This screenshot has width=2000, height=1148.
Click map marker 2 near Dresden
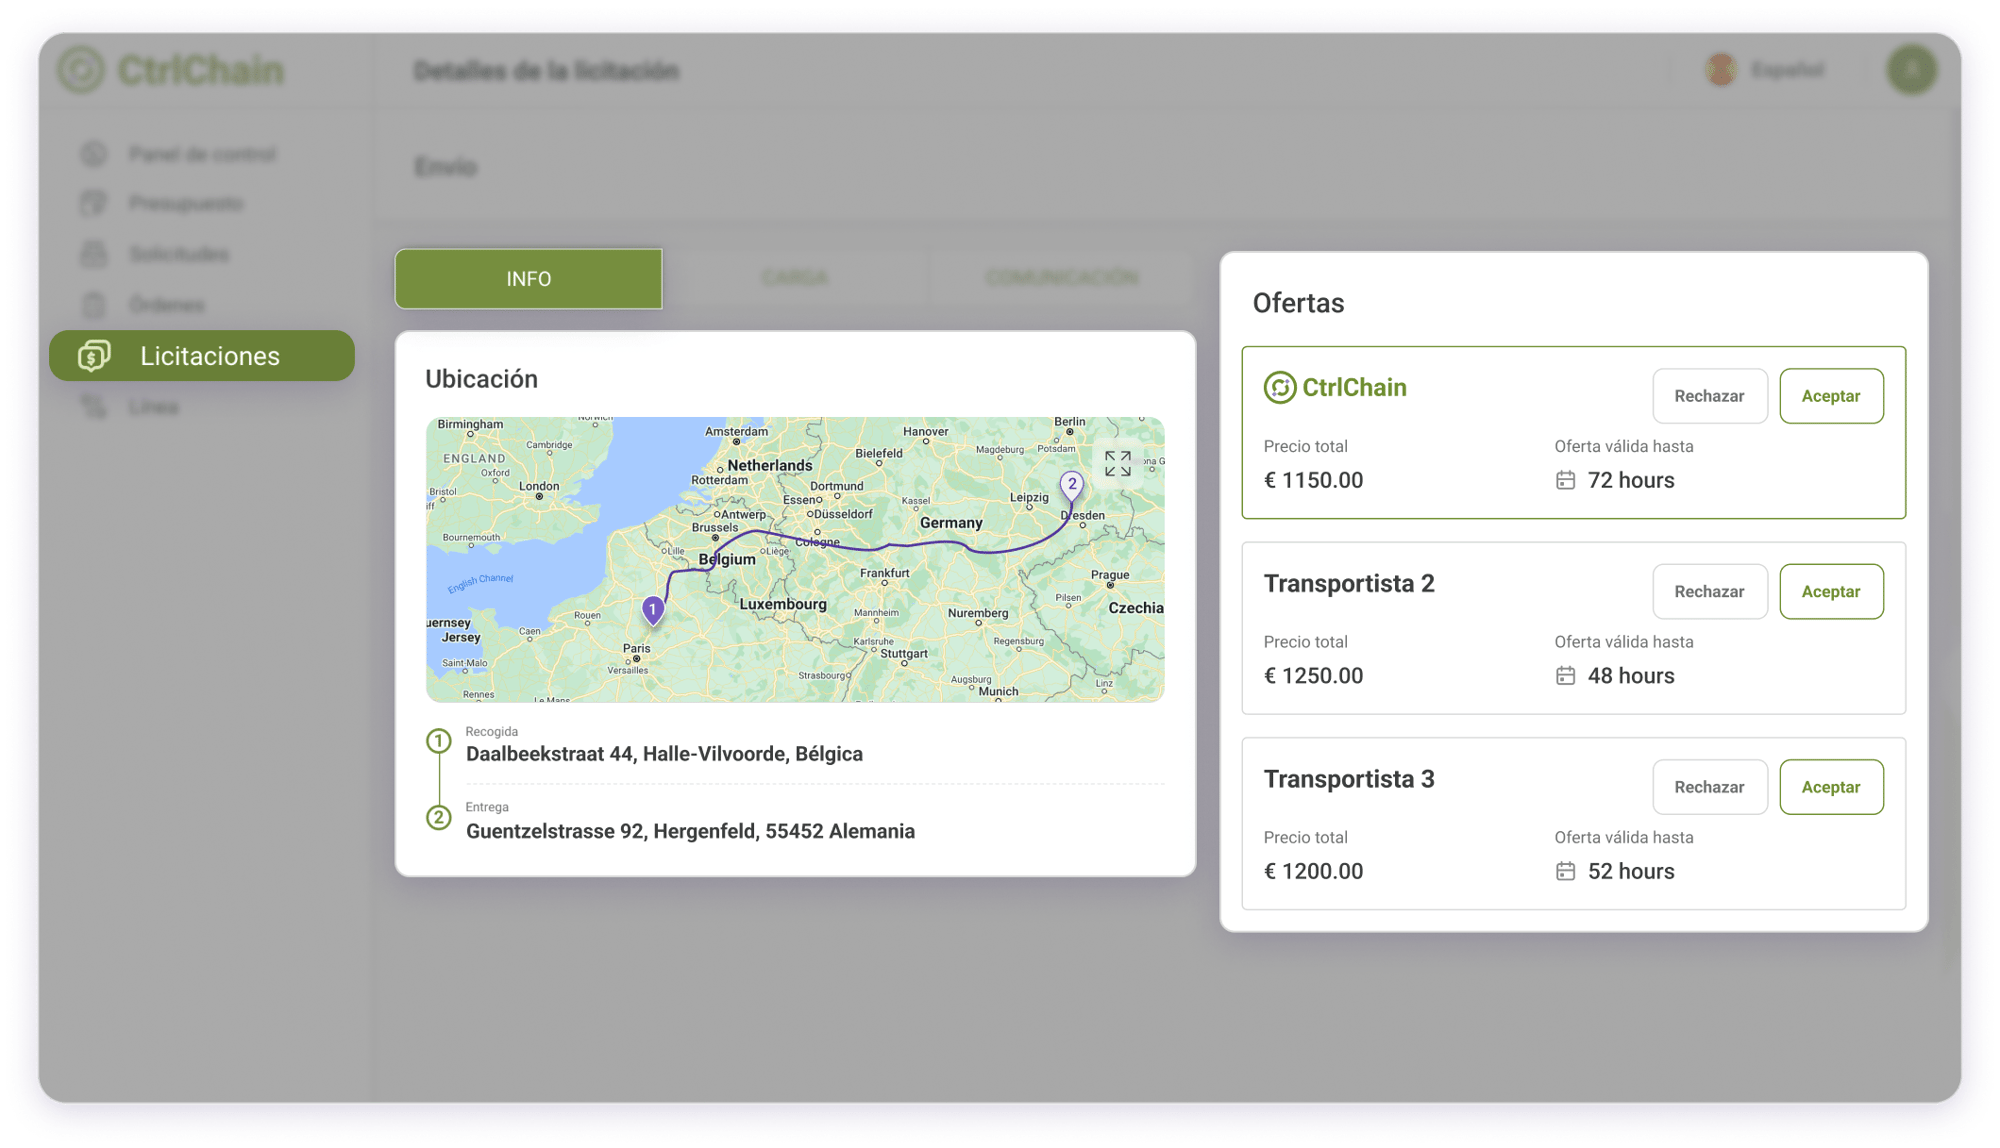[x=1072, y=486]
